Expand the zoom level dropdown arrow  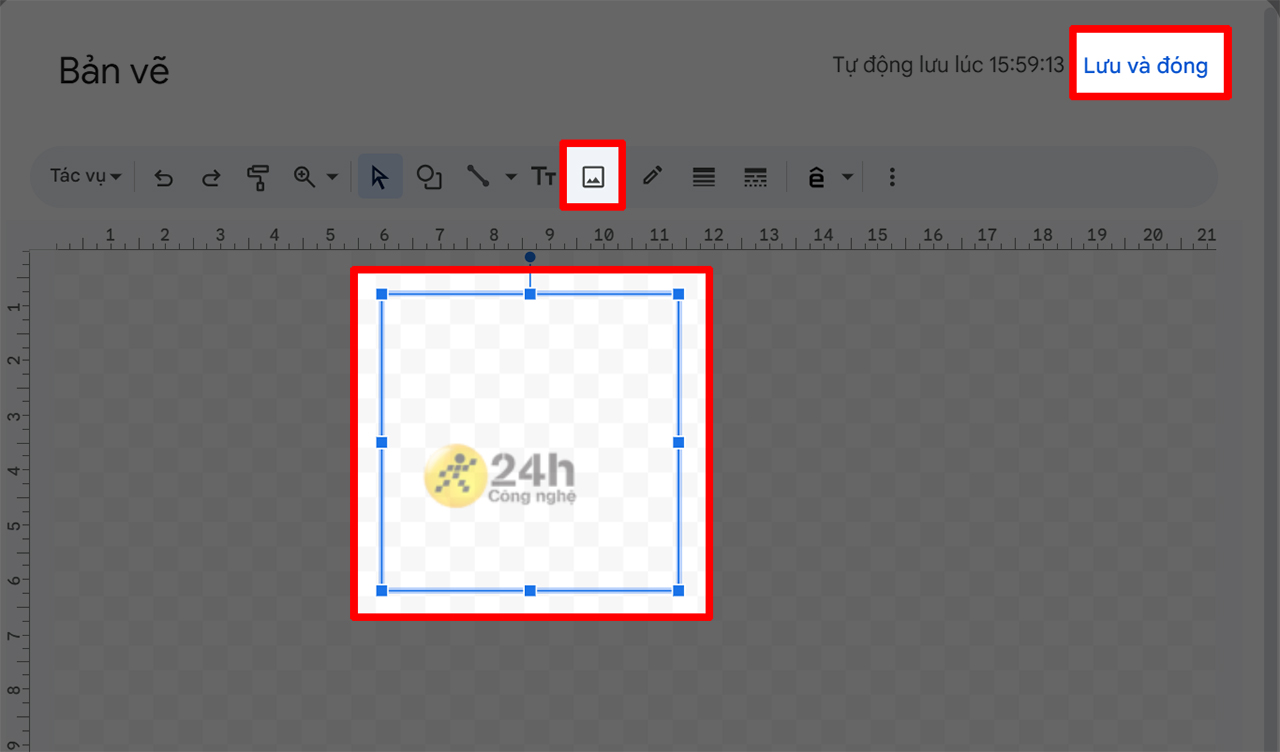click(332, 177)
